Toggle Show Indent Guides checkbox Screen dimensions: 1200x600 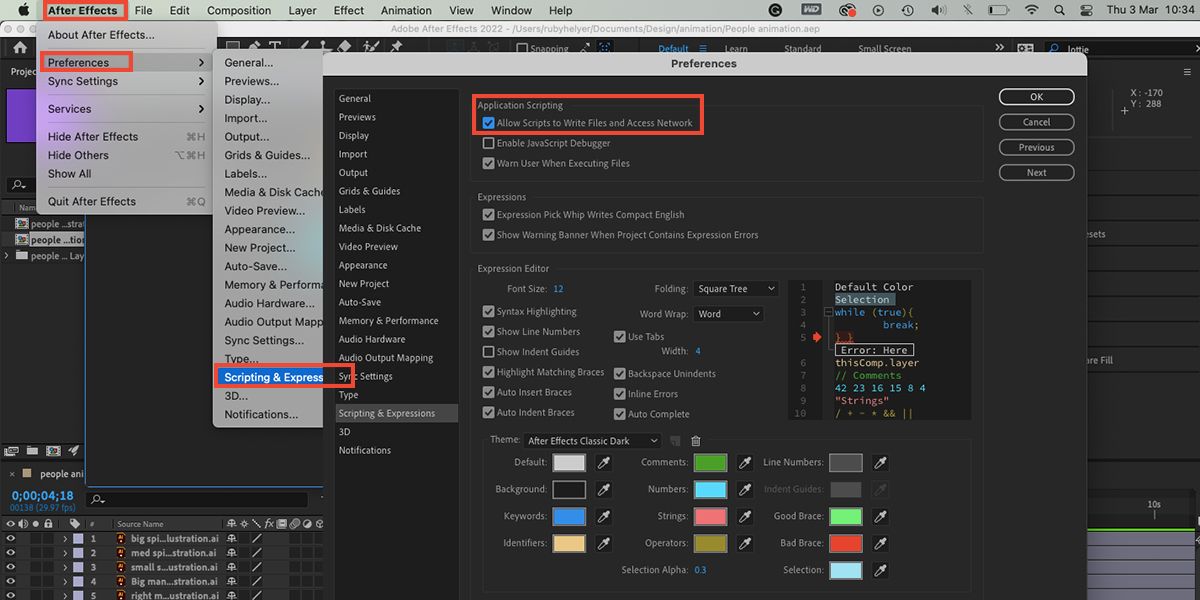pyautogui.click(x=489, y=352)
